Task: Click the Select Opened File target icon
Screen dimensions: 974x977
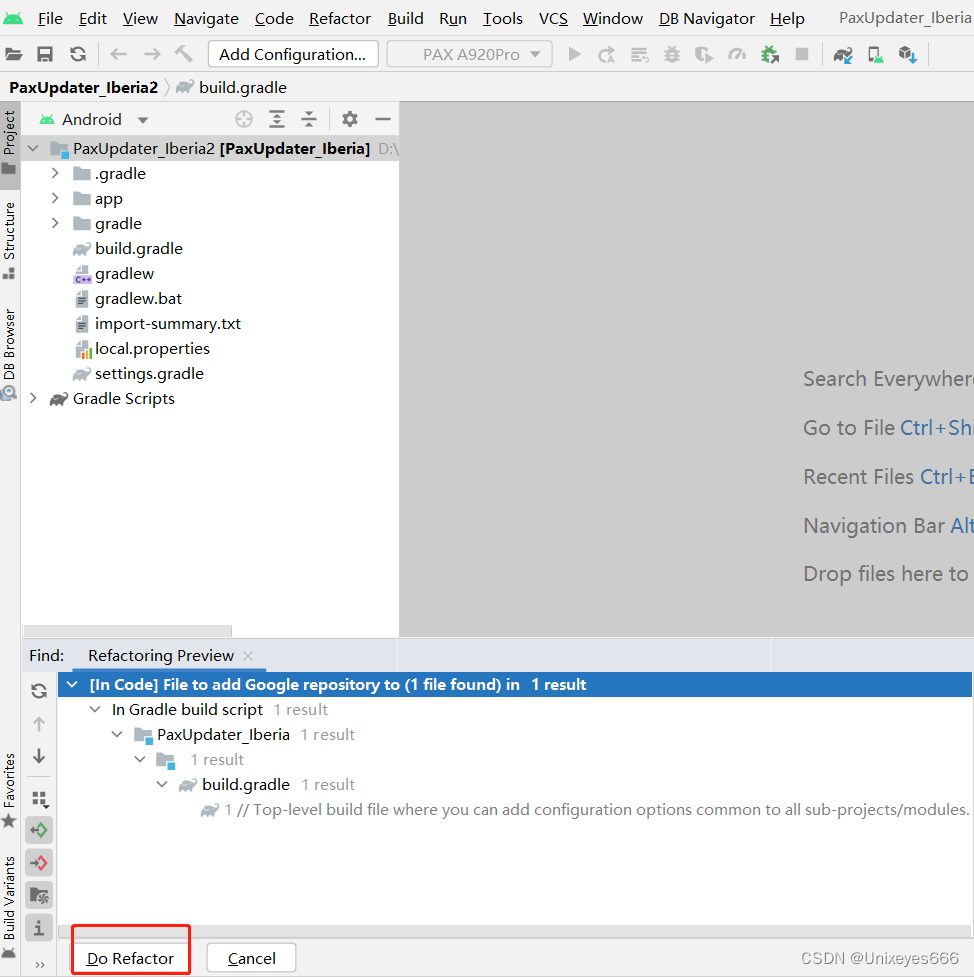Action: coord(244,119)
